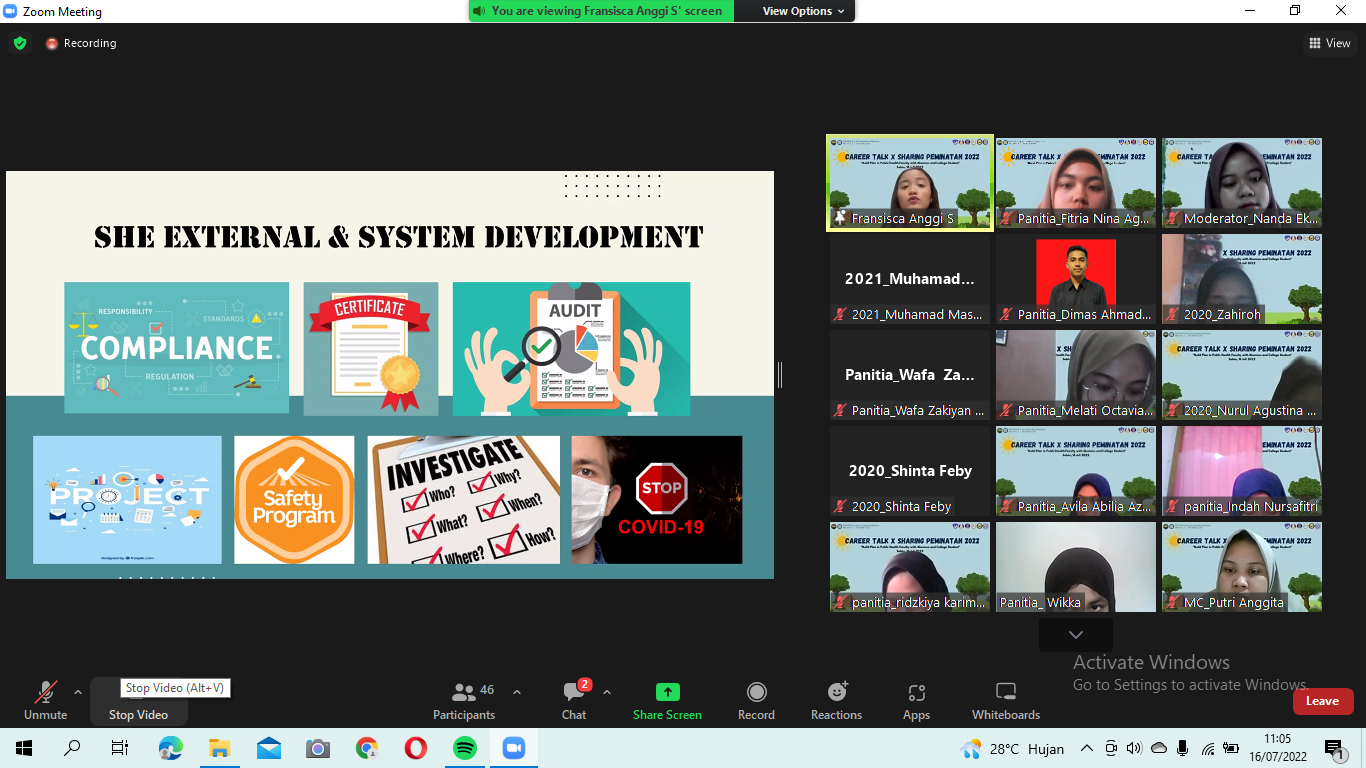This screenshot has height=768, width=1366.
Task: Expand audio settings arrow beside Unmute
Action: pos(78,692)
